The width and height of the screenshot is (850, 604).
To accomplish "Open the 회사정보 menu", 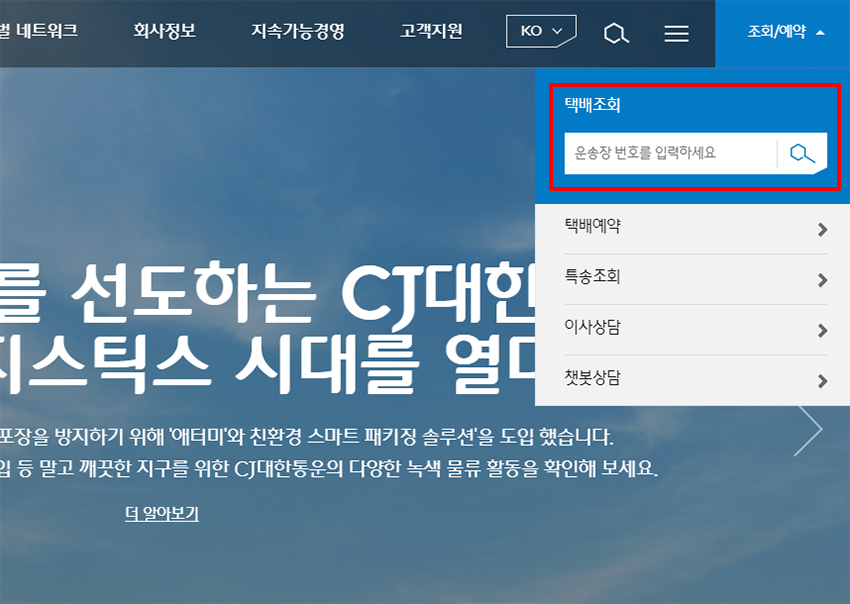I will [x=164, y=31].
